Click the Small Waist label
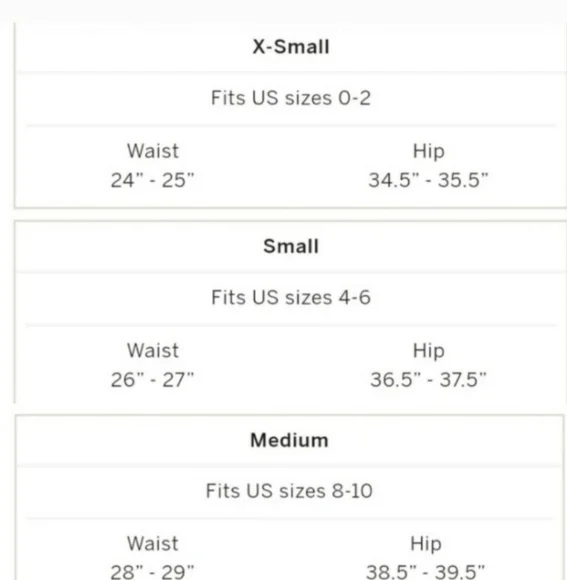Image resolution: width=567 pixels, height=580 pixels. point(153,350)
